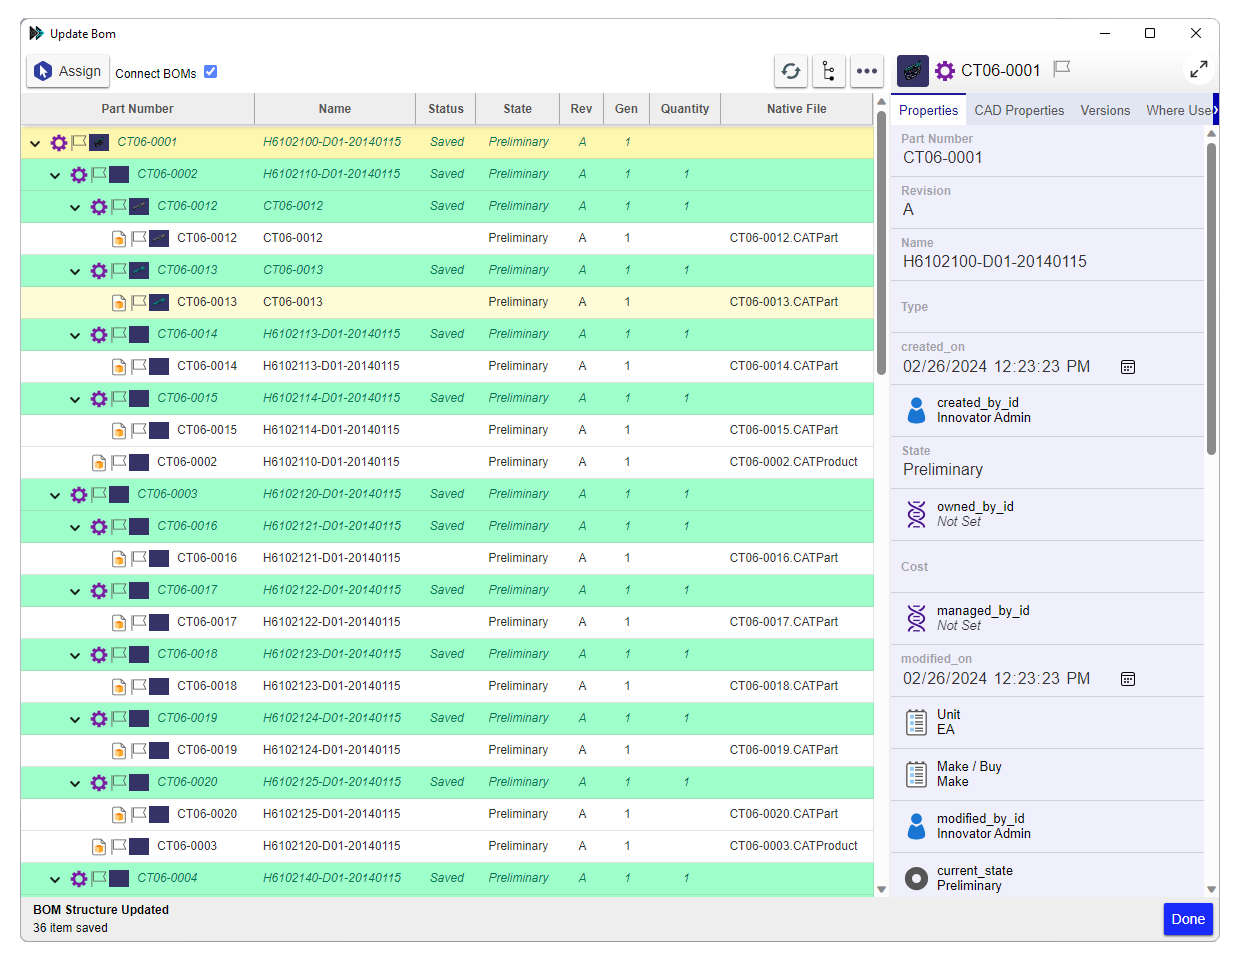The image size is (1241, 962).
Task: Switch to the CAD Properties tab
Action: [1019, 111]
